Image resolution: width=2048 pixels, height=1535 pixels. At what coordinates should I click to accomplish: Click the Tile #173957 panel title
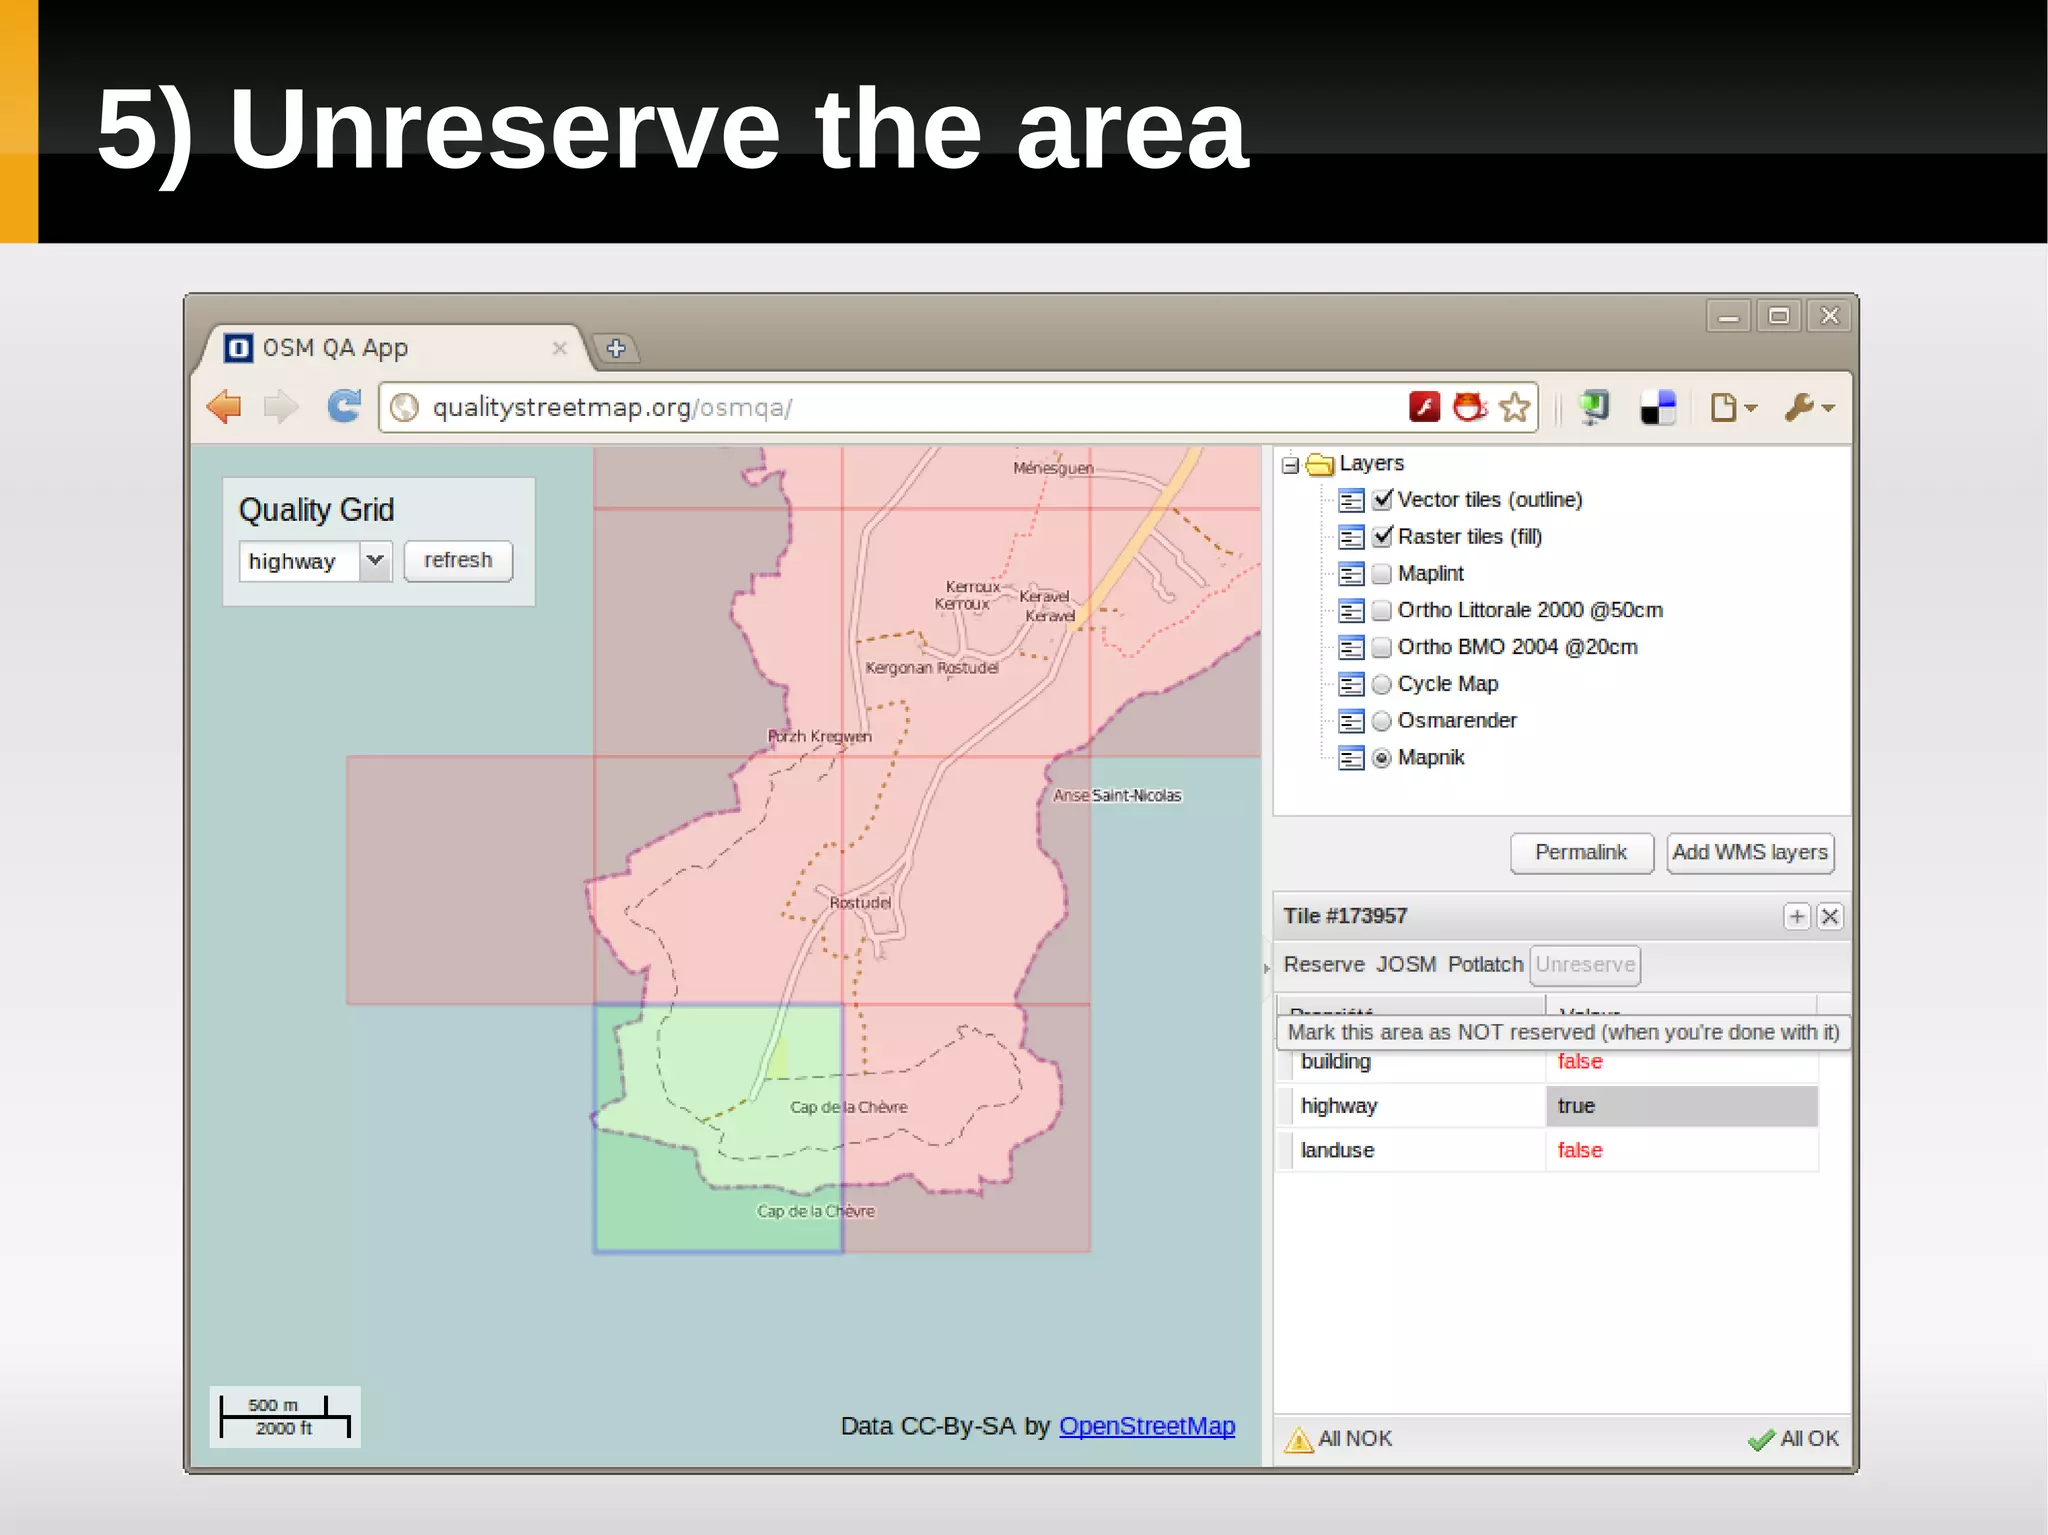1345,916
